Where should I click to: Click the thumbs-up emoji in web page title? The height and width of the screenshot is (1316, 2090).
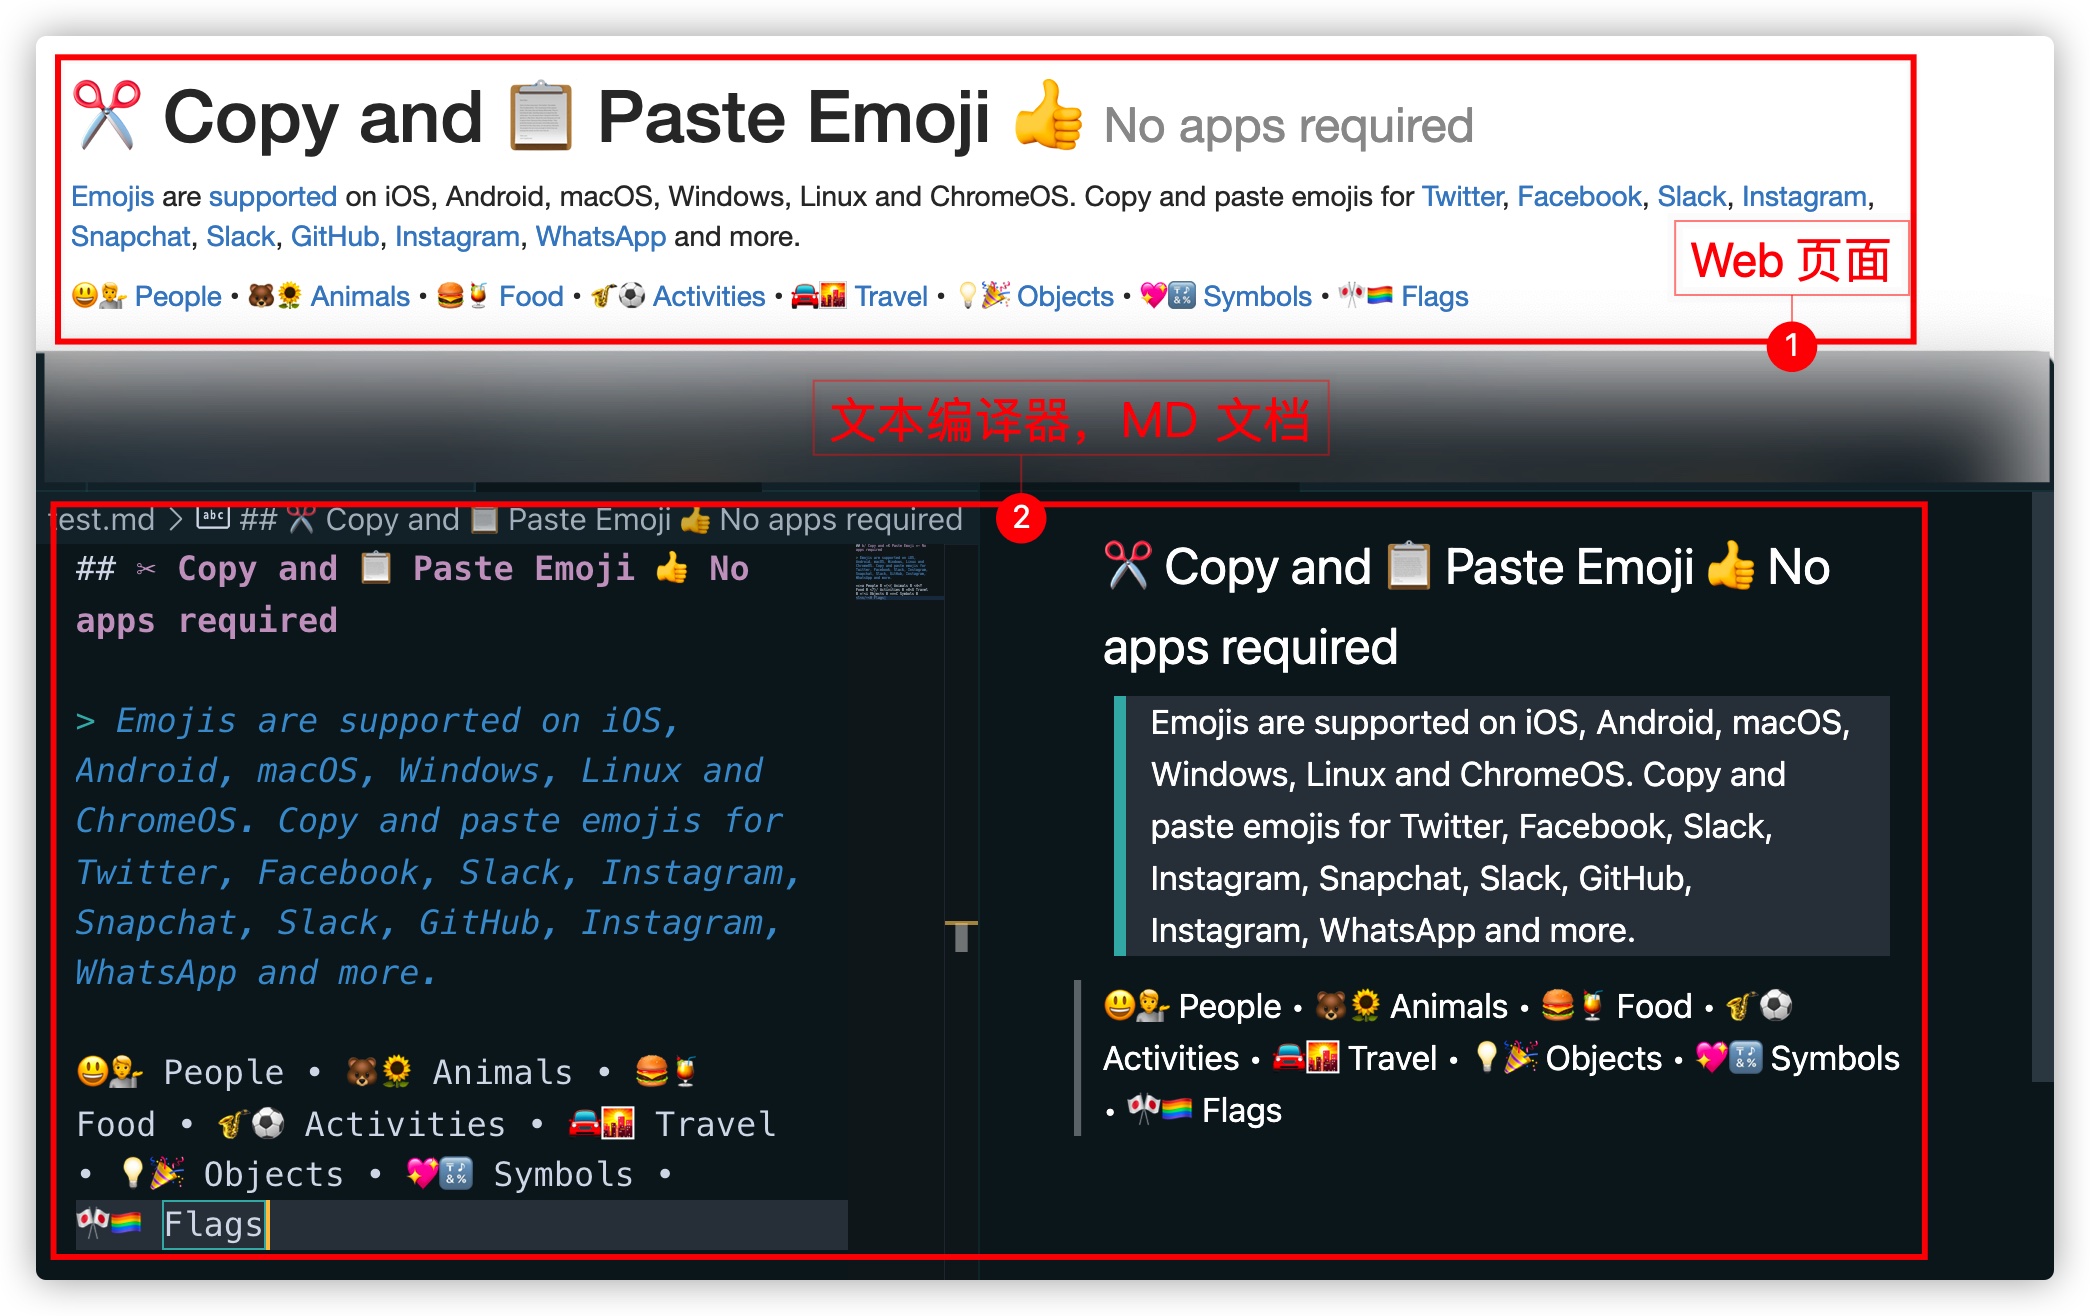click(x=1048, y=114)
